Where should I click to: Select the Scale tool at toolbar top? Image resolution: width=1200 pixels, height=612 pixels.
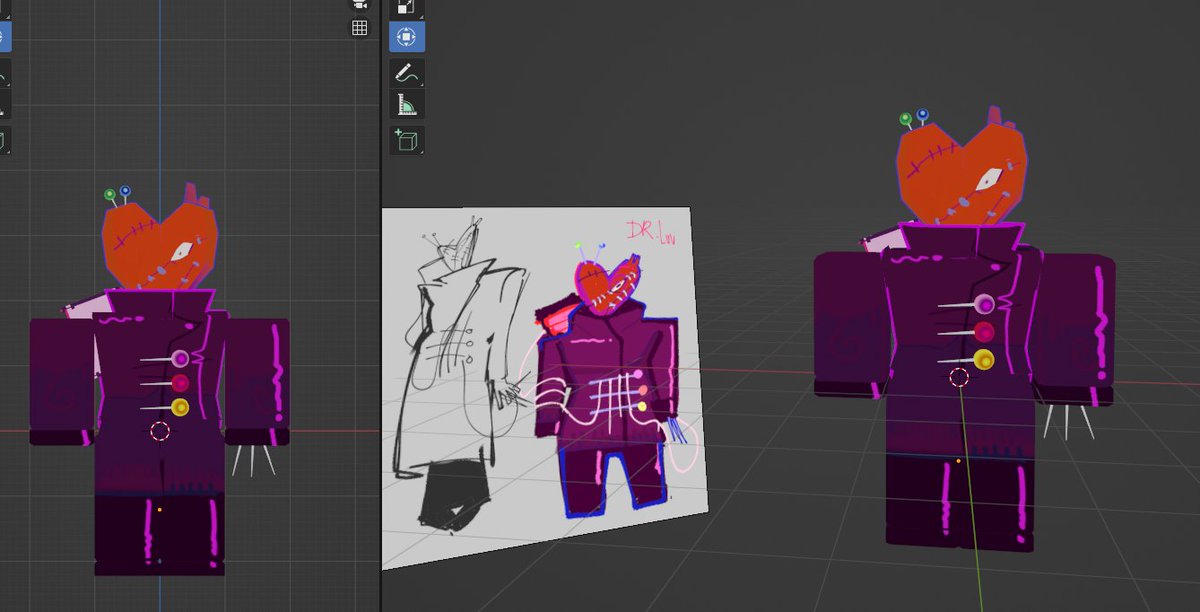click(406, 8)
